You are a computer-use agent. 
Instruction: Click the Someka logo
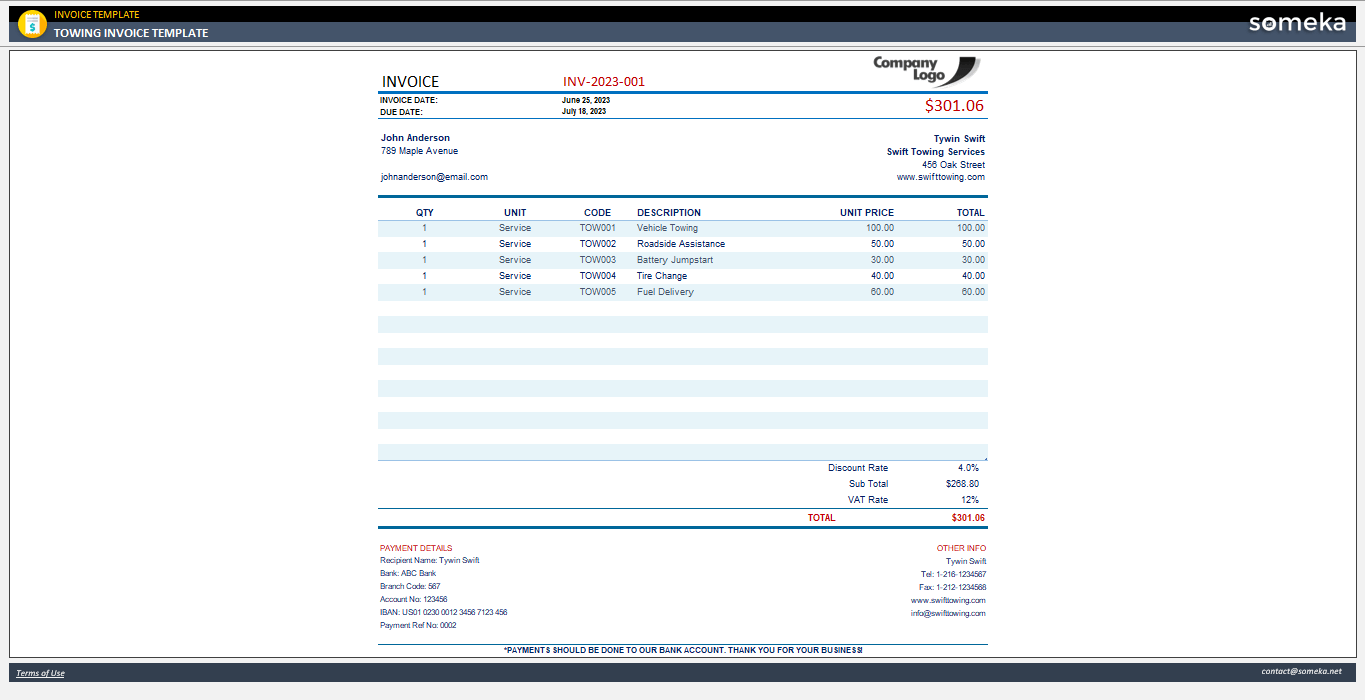[x=1297, y=23]
